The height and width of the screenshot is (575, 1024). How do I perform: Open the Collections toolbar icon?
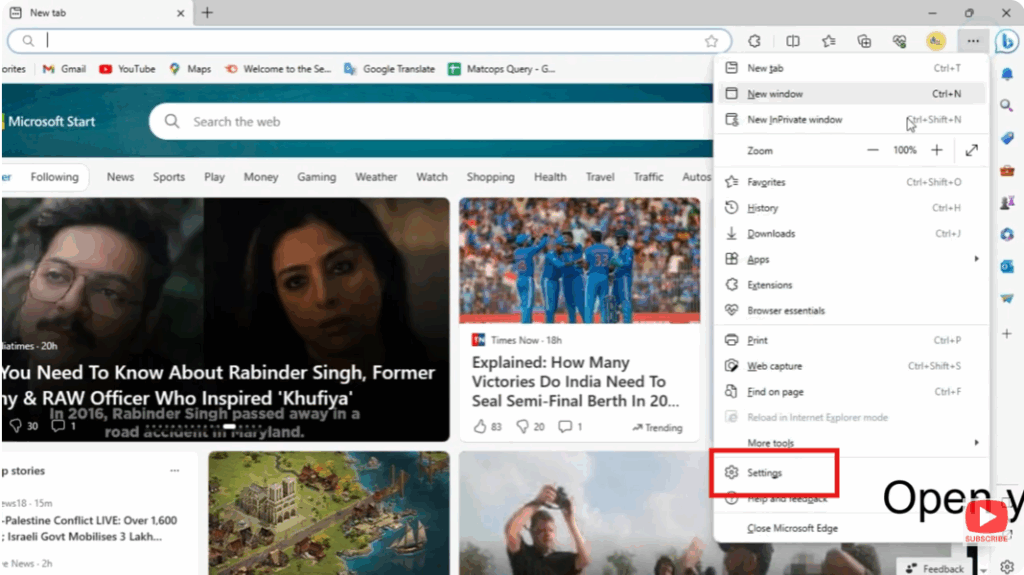[865, 41]
